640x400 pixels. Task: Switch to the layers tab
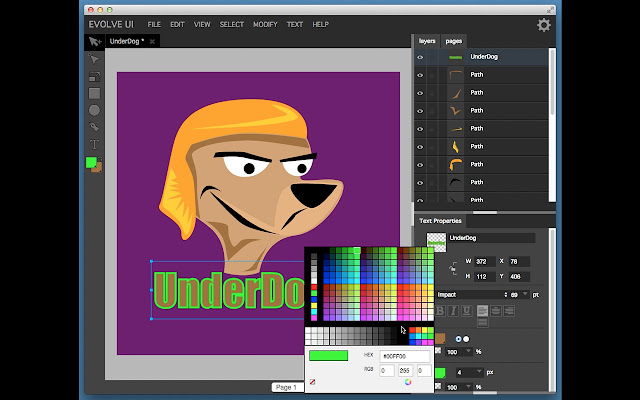click(427, 41)
